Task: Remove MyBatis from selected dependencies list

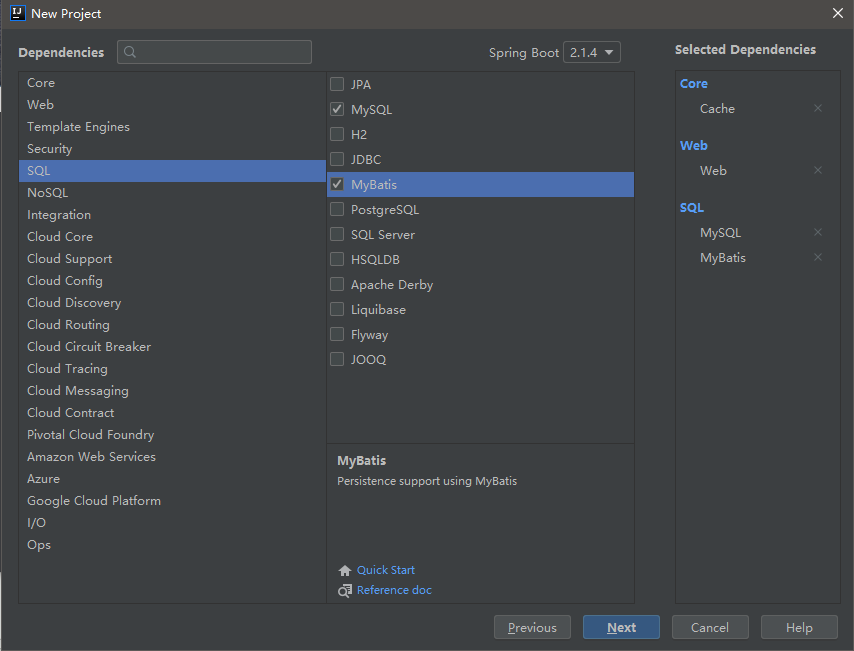Action: click(x=818, y=257)
